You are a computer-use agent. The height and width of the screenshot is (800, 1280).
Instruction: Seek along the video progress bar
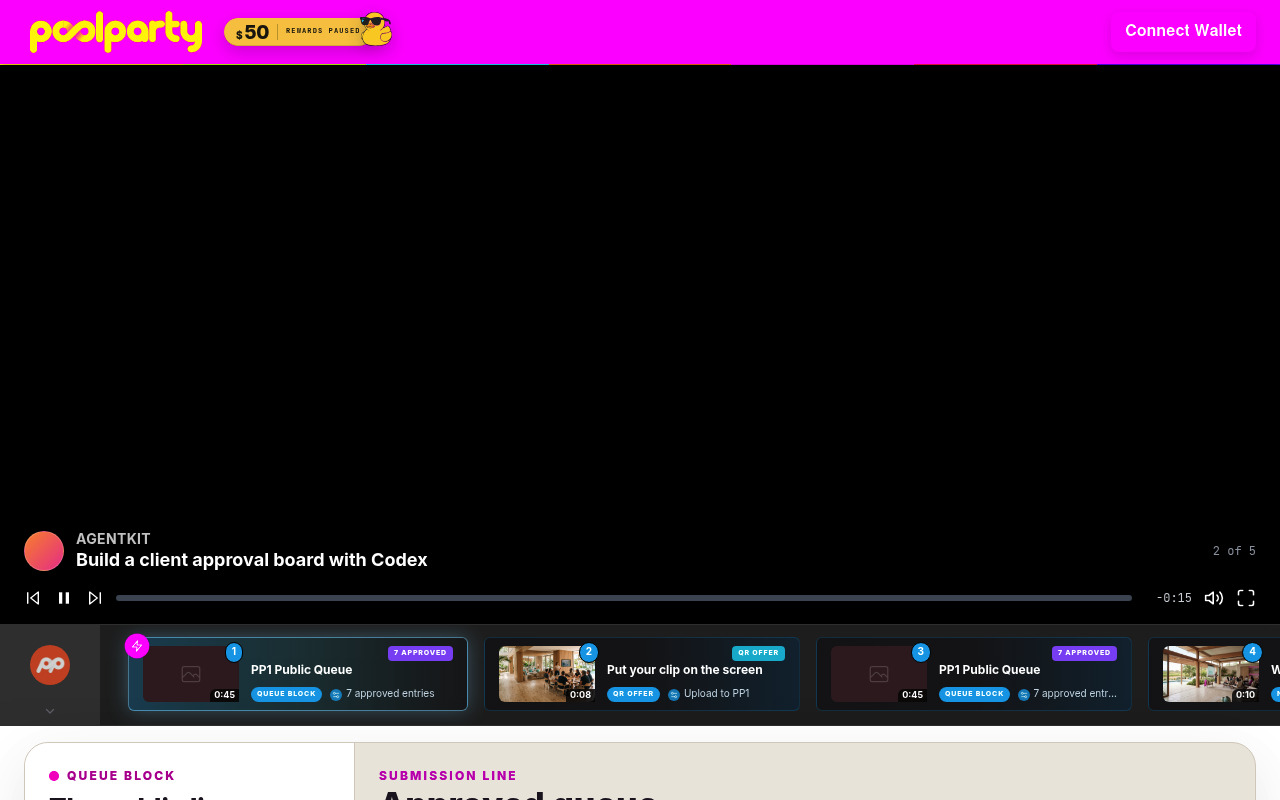pyautogui.click(x=624, y=598)
